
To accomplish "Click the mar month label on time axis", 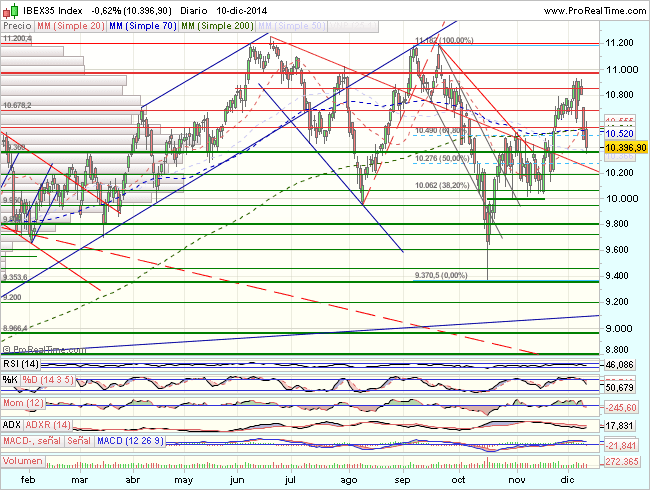I will [80, 480].
